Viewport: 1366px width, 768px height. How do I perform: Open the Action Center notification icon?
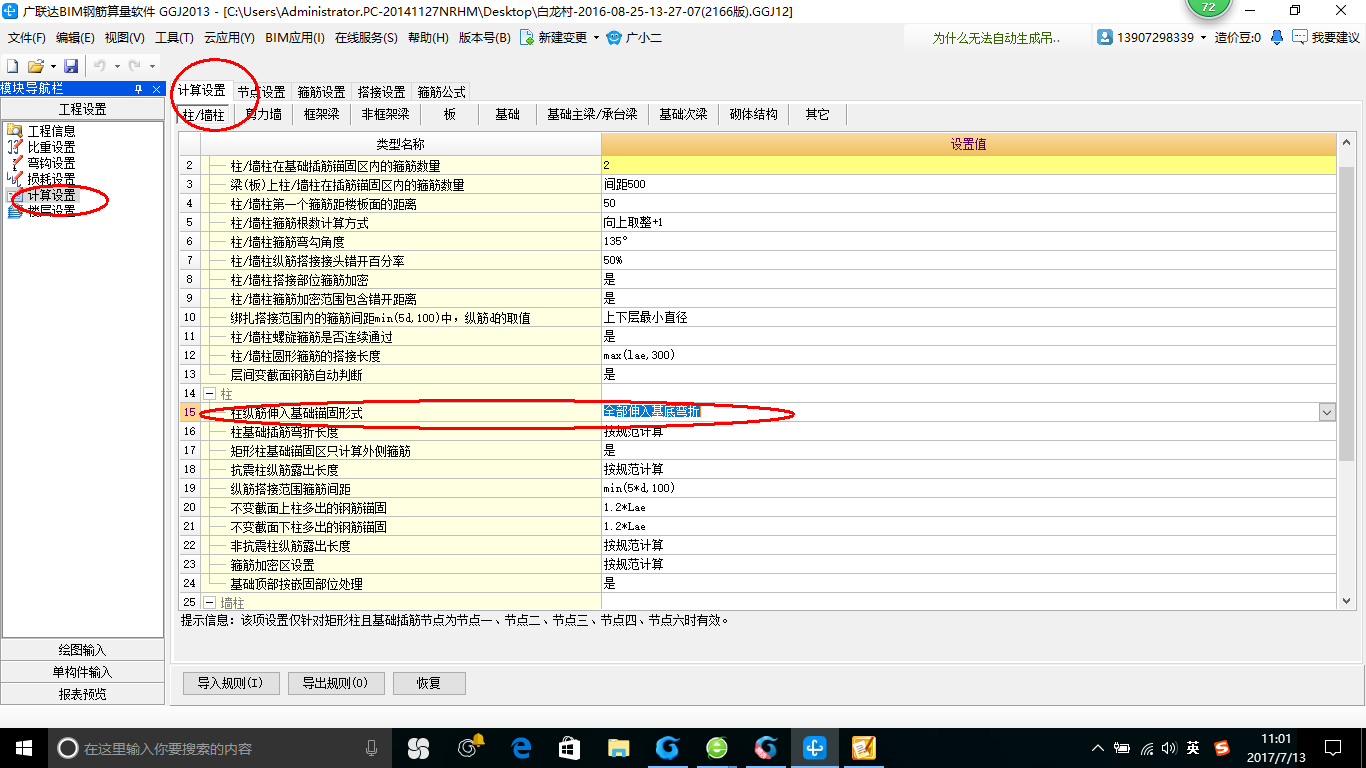click(1332, 747)
